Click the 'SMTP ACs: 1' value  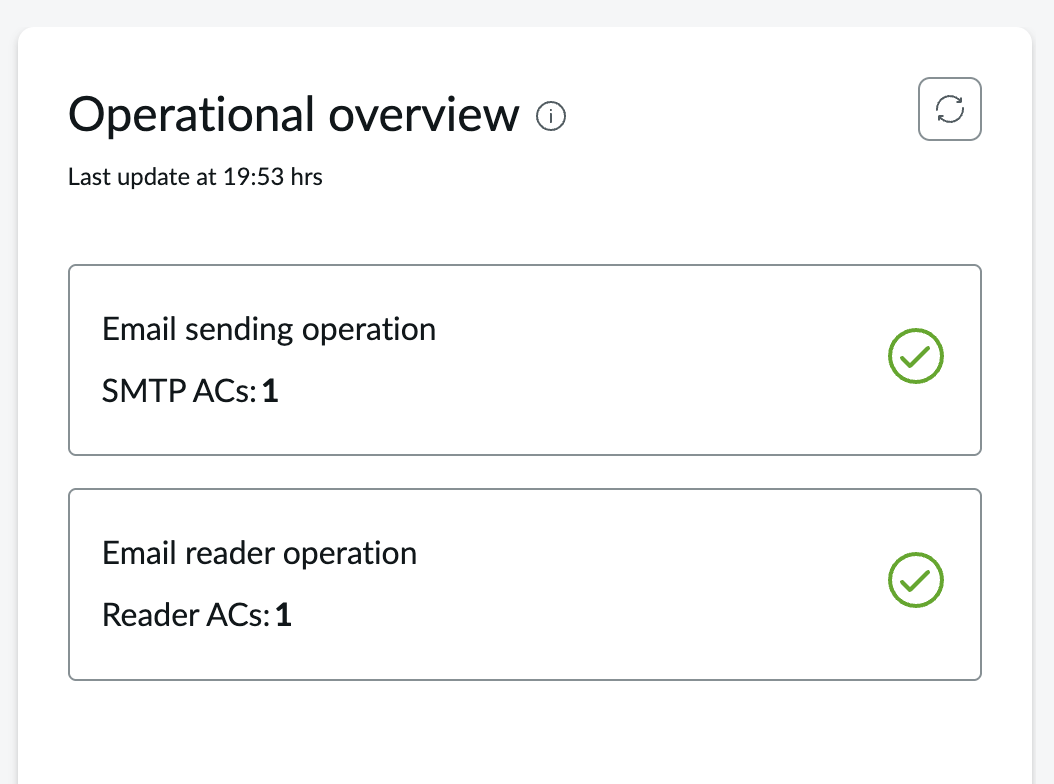[190, 391]
